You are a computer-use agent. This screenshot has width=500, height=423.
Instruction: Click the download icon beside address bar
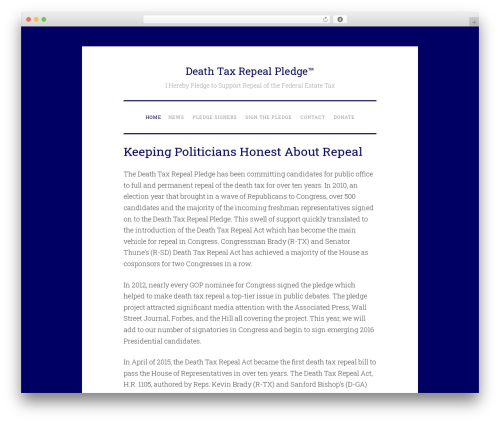340,19
